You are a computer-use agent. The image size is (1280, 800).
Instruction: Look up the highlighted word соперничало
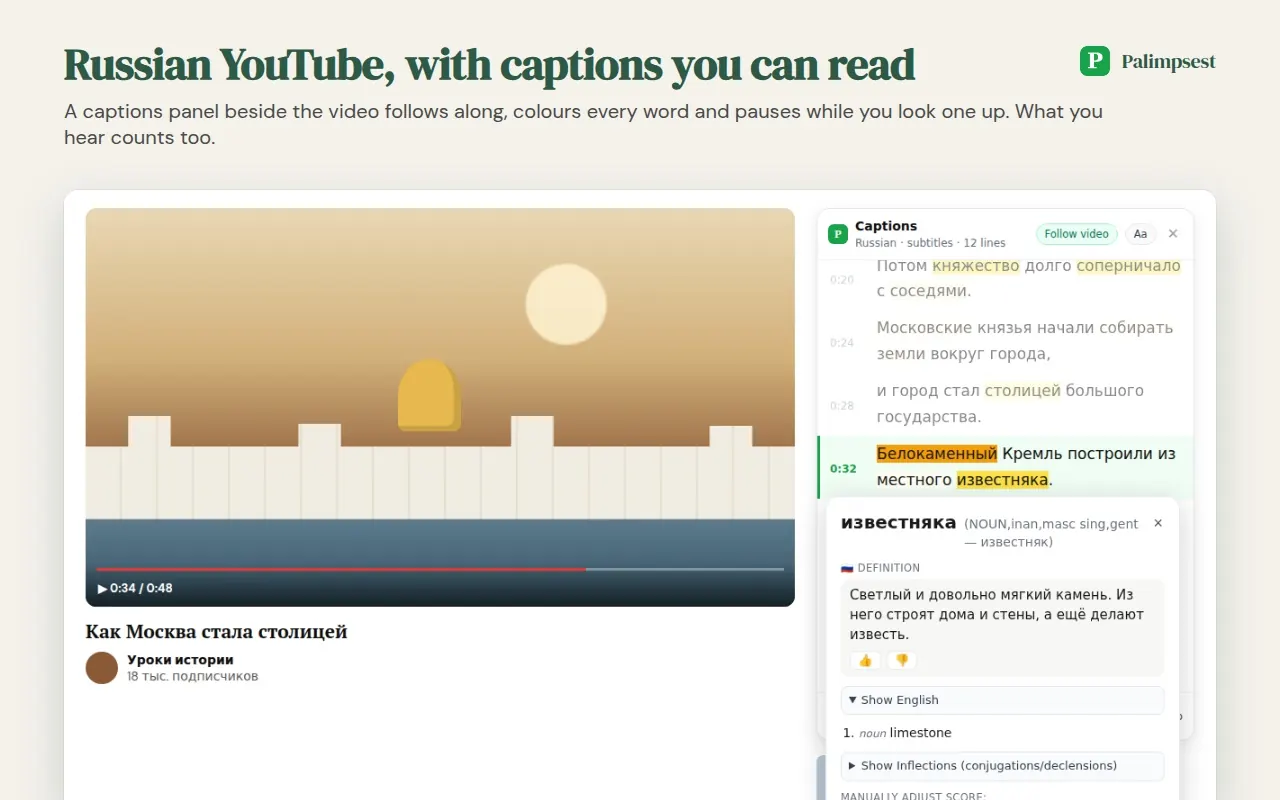point(1128,265)
